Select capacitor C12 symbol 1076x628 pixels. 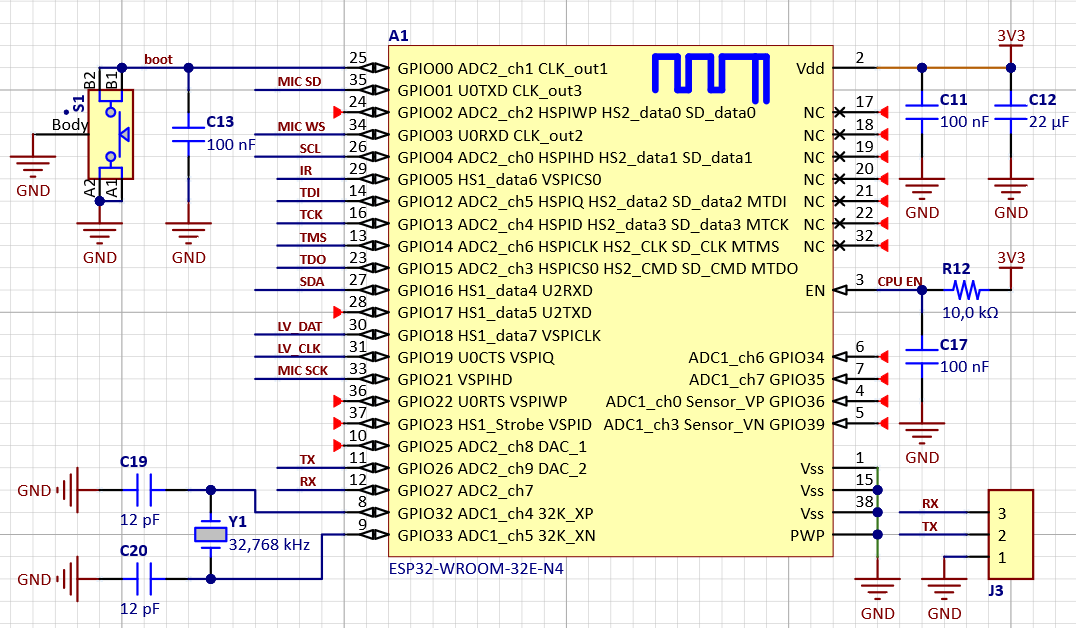pos(1011,113)
